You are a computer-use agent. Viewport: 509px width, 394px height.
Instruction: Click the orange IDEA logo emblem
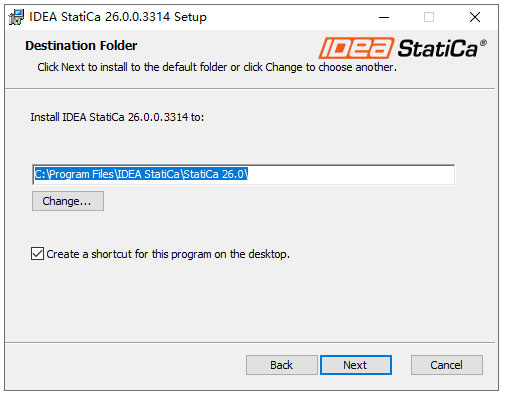click(x=356, y=48)
